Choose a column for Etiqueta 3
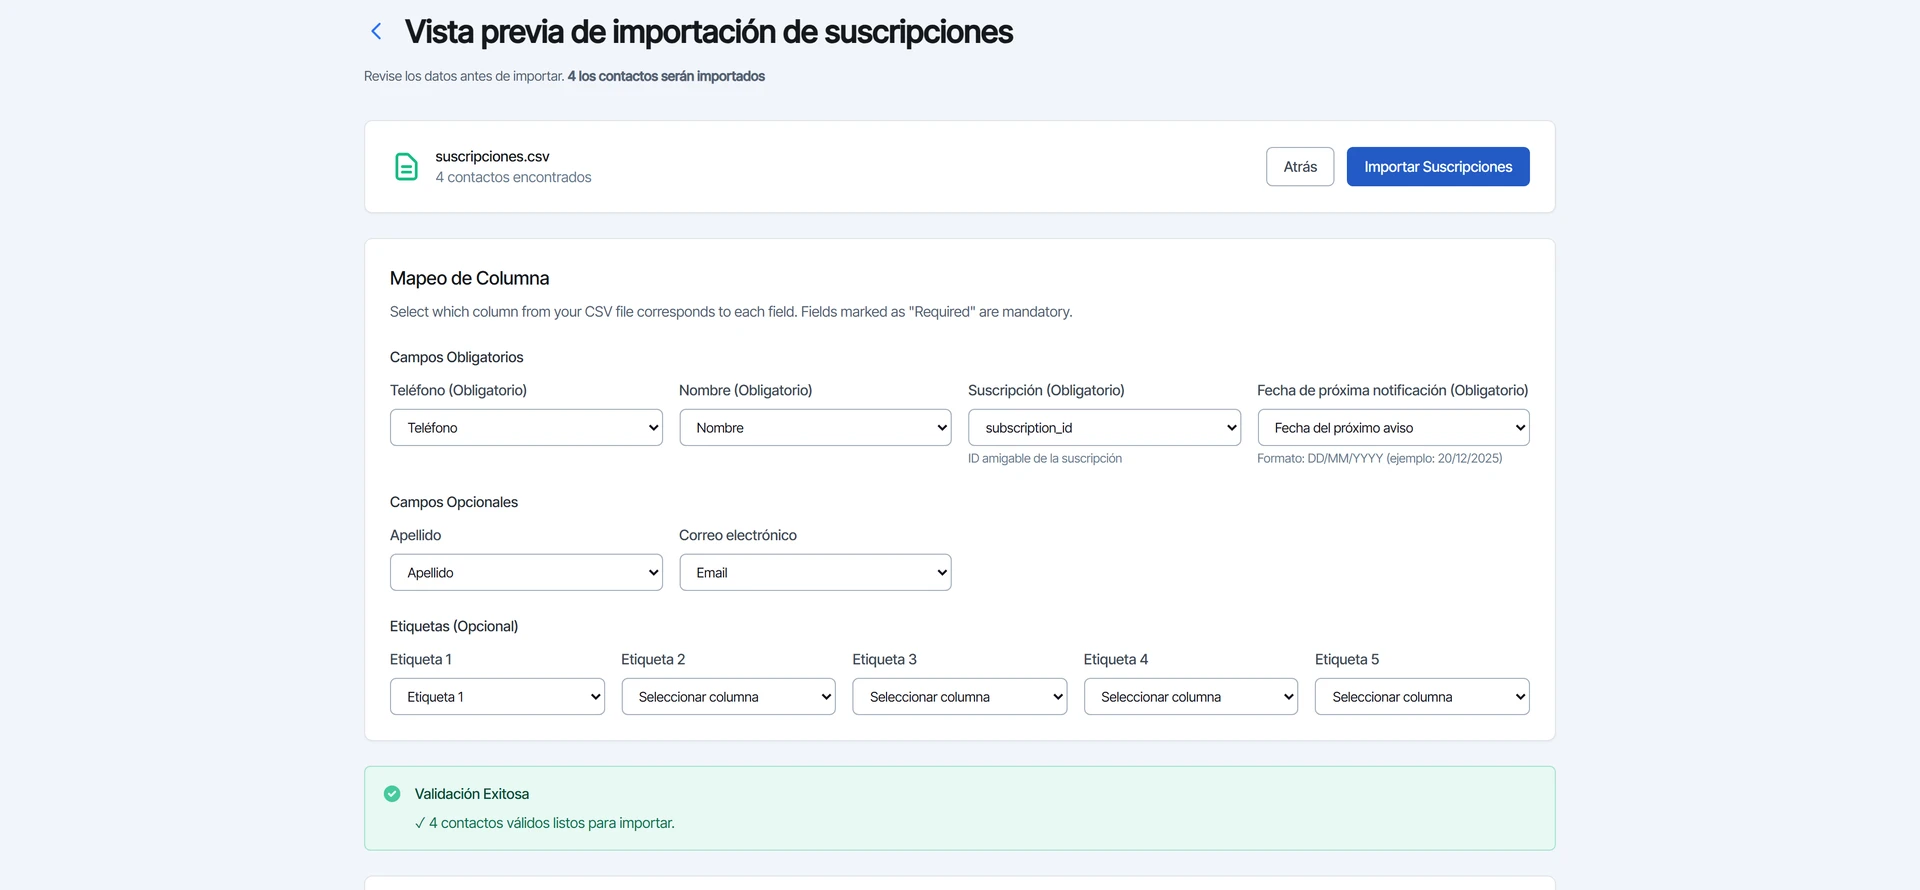The width and height of the screenshot is (1920, 890). pos(959,697)
